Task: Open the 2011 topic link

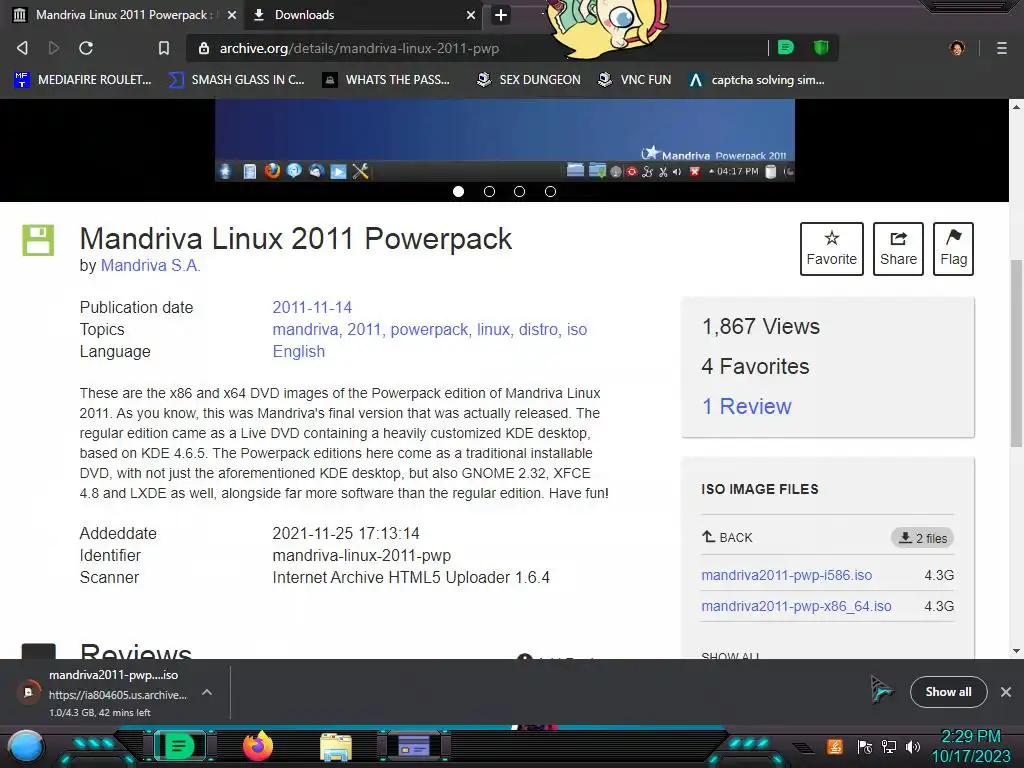Action: point(366,330)
